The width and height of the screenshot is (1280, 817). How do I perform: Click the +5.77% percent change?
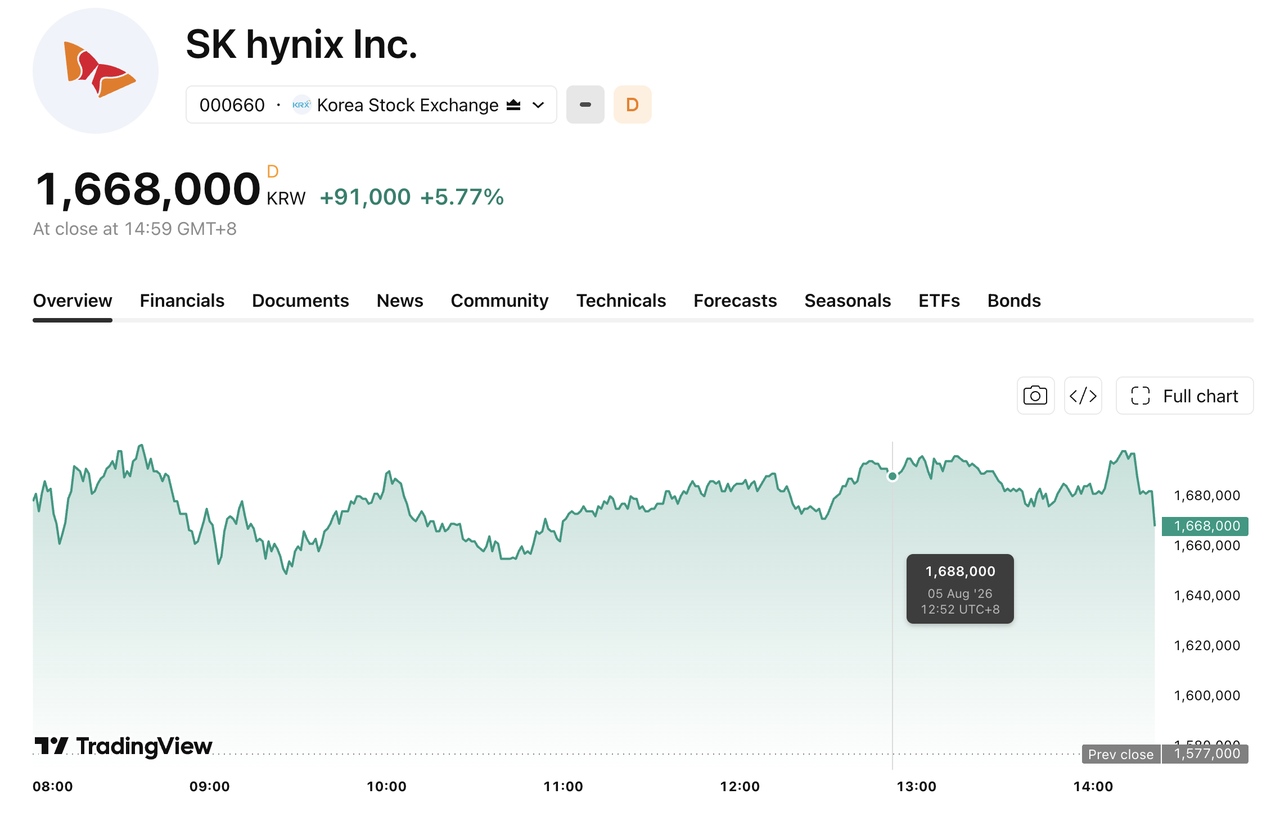click(462, 197)
